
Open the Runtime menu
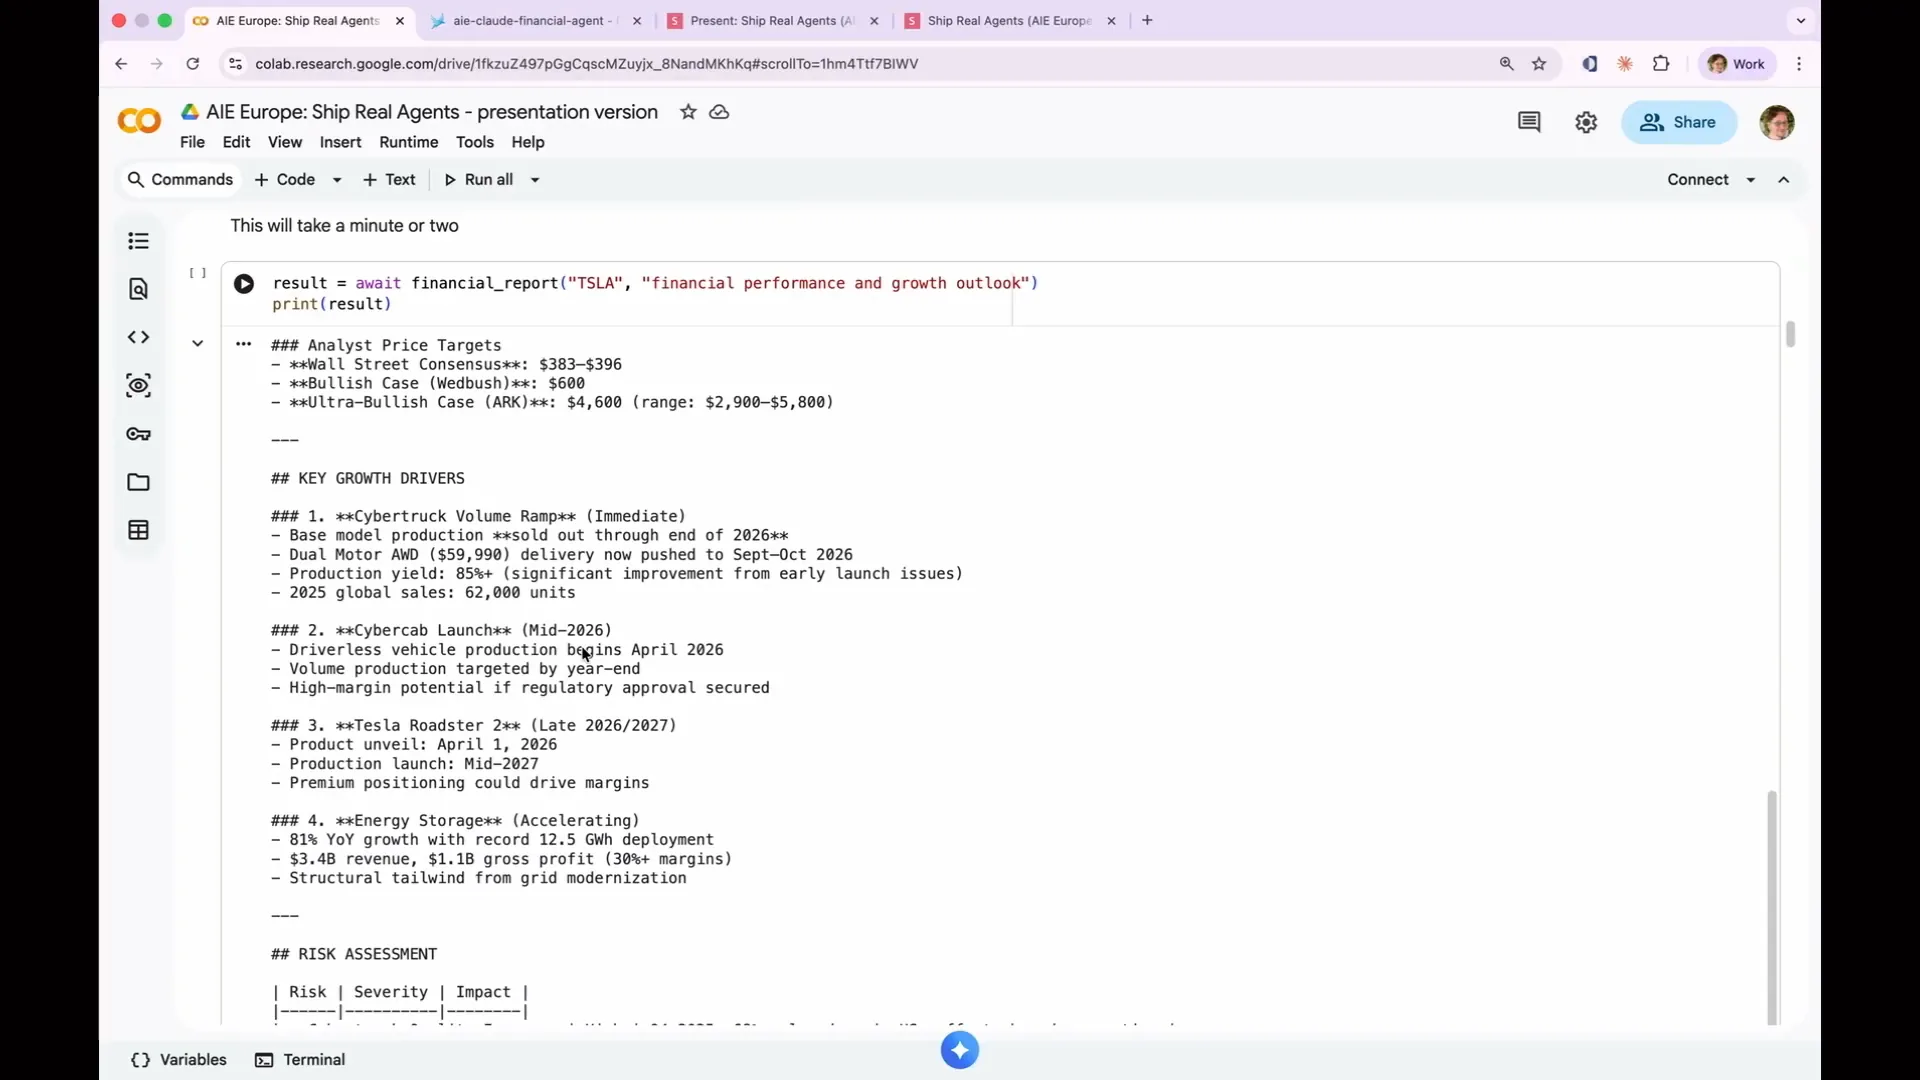[408, 142]
